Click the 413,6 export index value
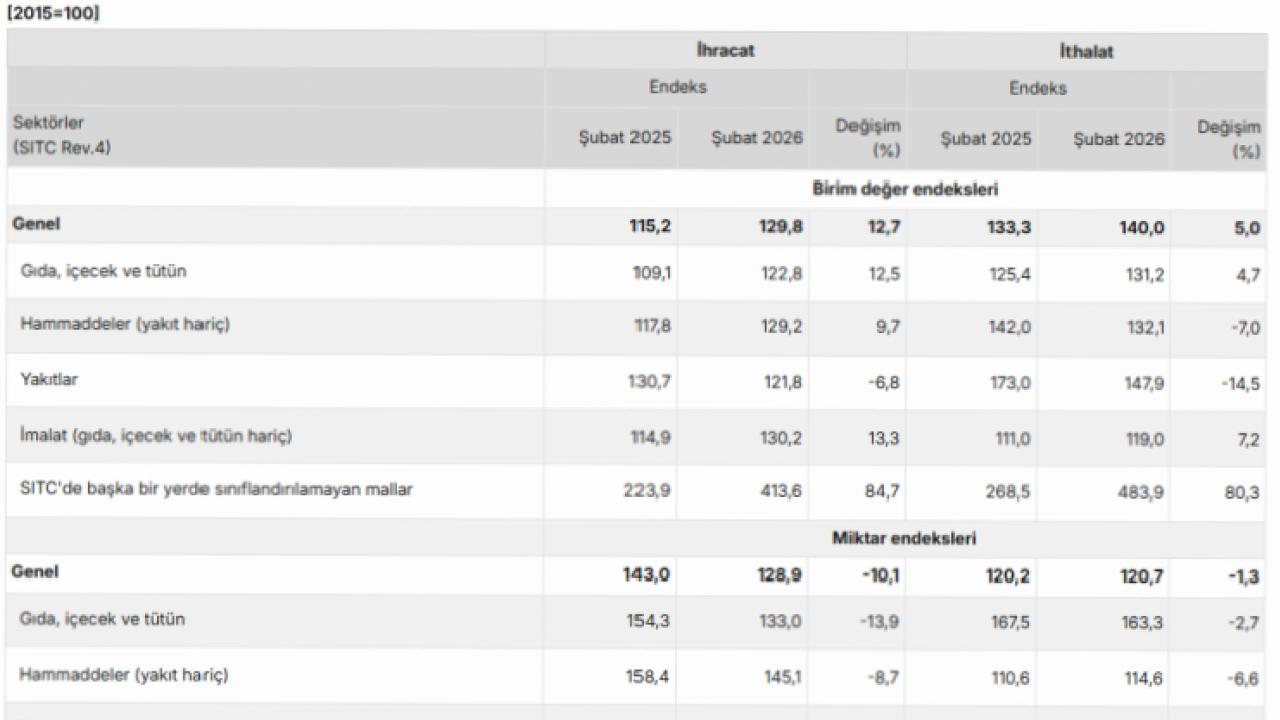This screenshot has width=1280, height=720. [x=781, y=491]
